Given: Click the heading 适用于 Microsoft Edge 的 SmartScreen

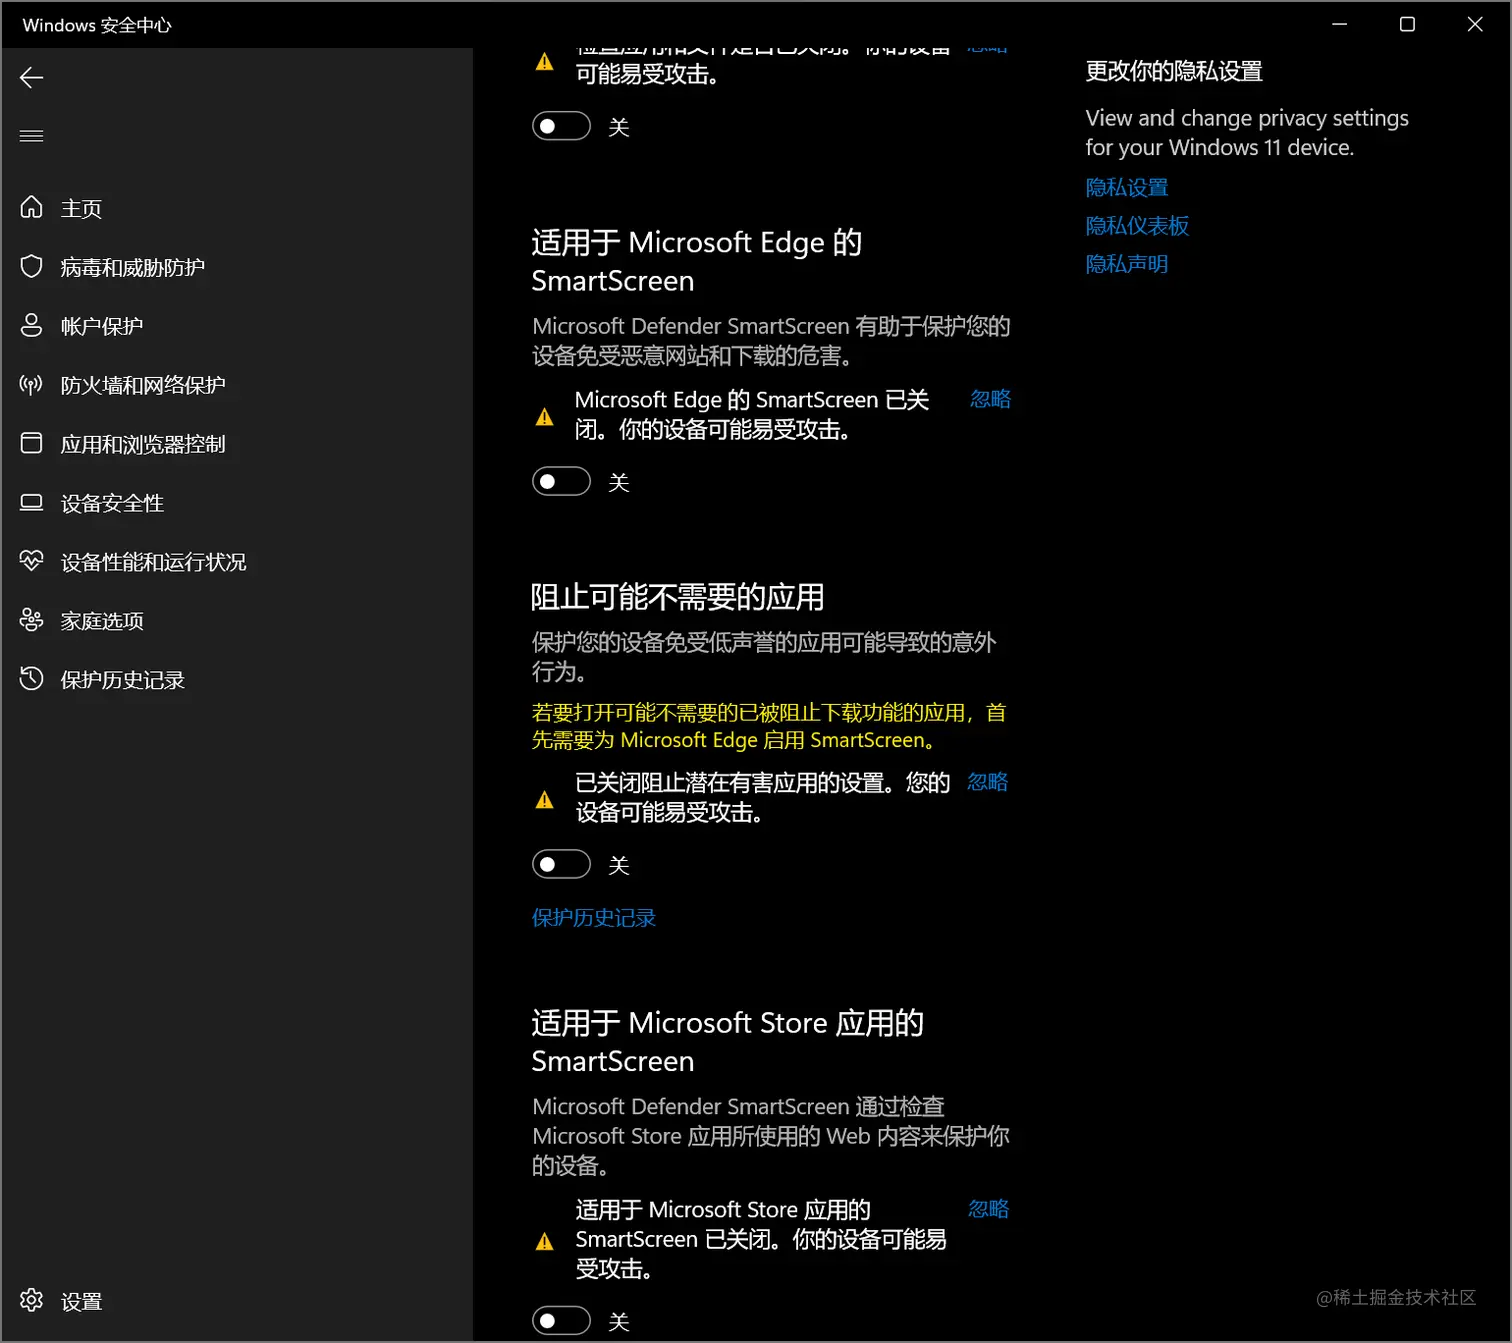Looking at the screenshot, I should pos(697,261).
